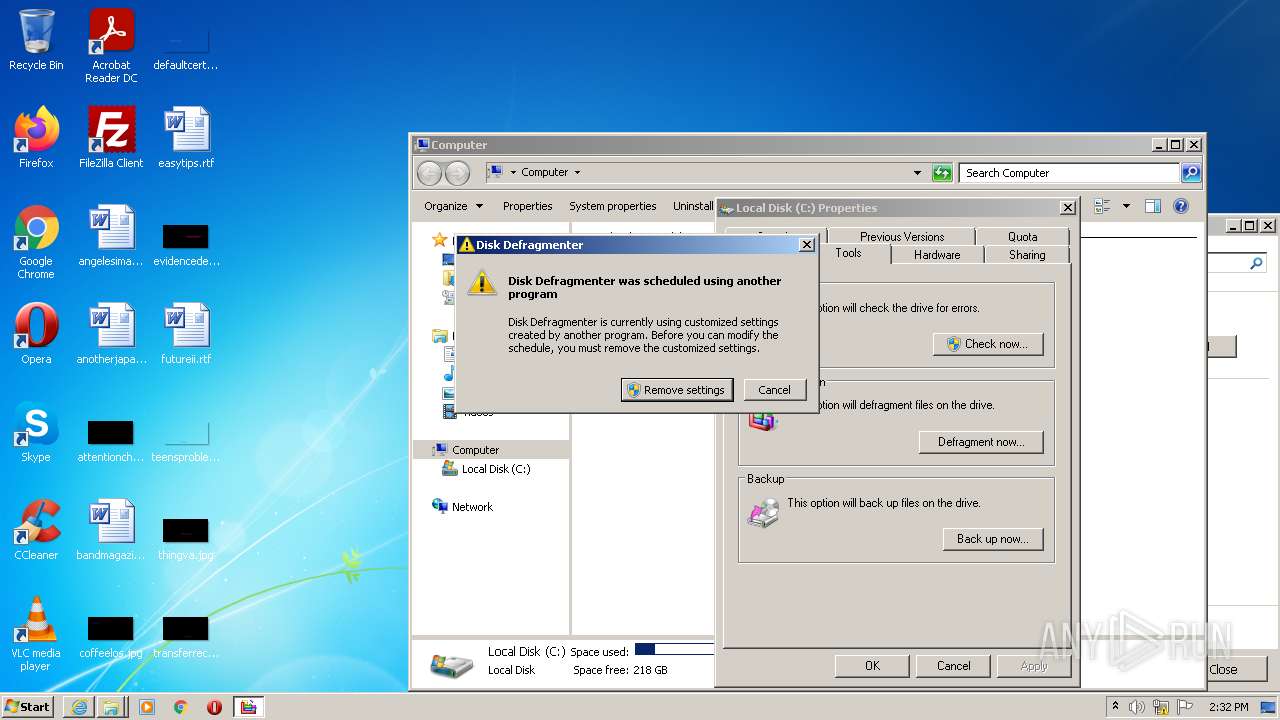This screenshot has height=720, width=1280.
Task: Toggle the preview pane icon
Action: click(x=1153, y=206)
